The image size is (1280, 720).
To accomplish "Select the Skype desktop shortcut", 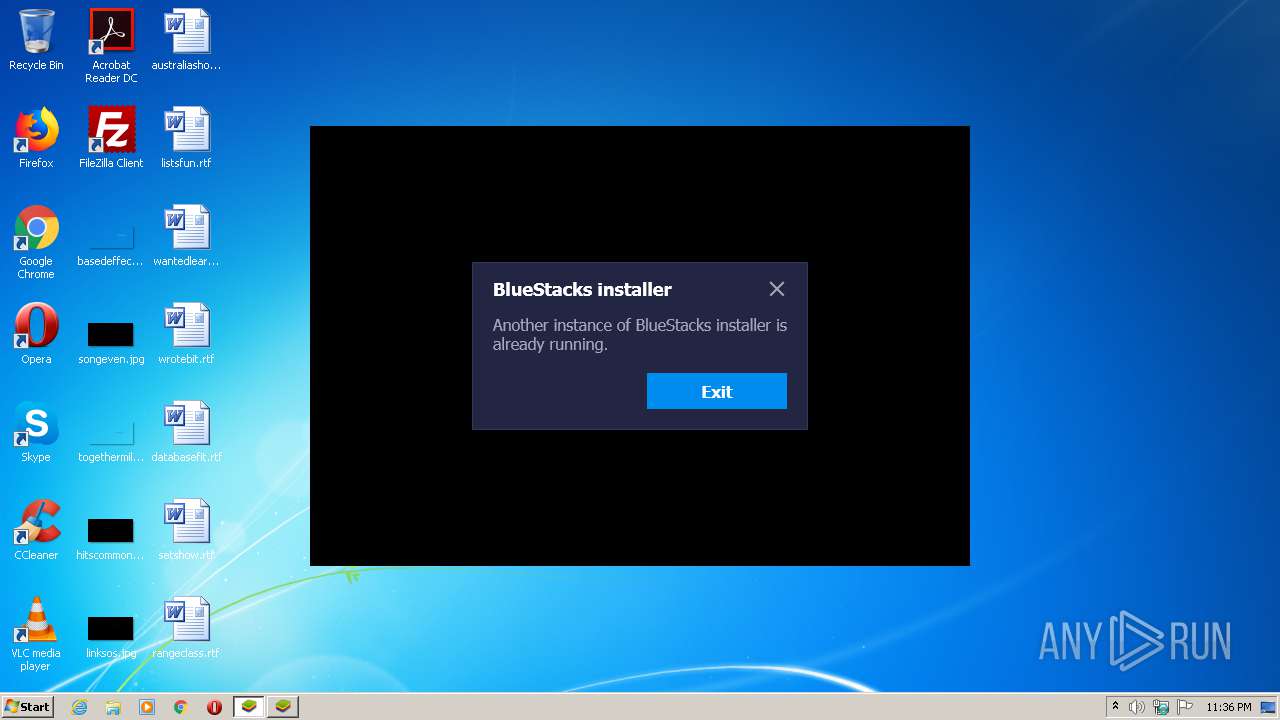I will point(36,432).
